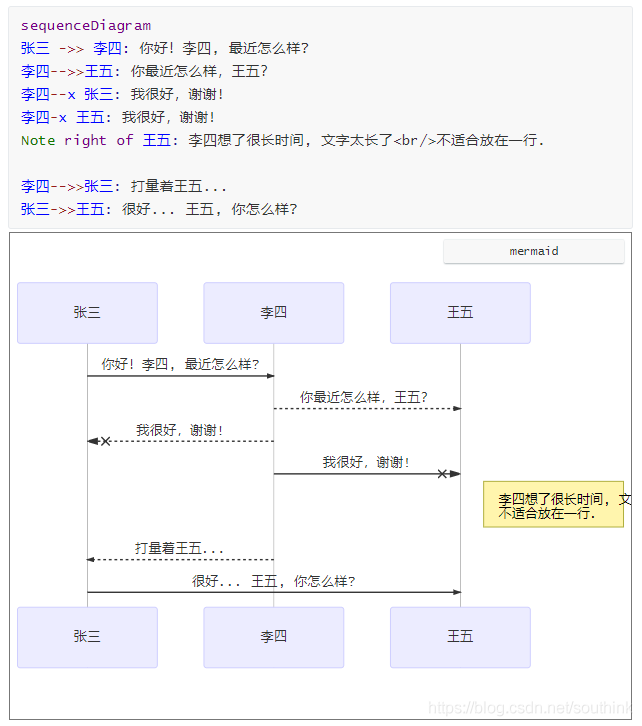Click diagram message 很好... 王五，你怎么样？
The image size is (642, 726).
click(x=274, y=581)
